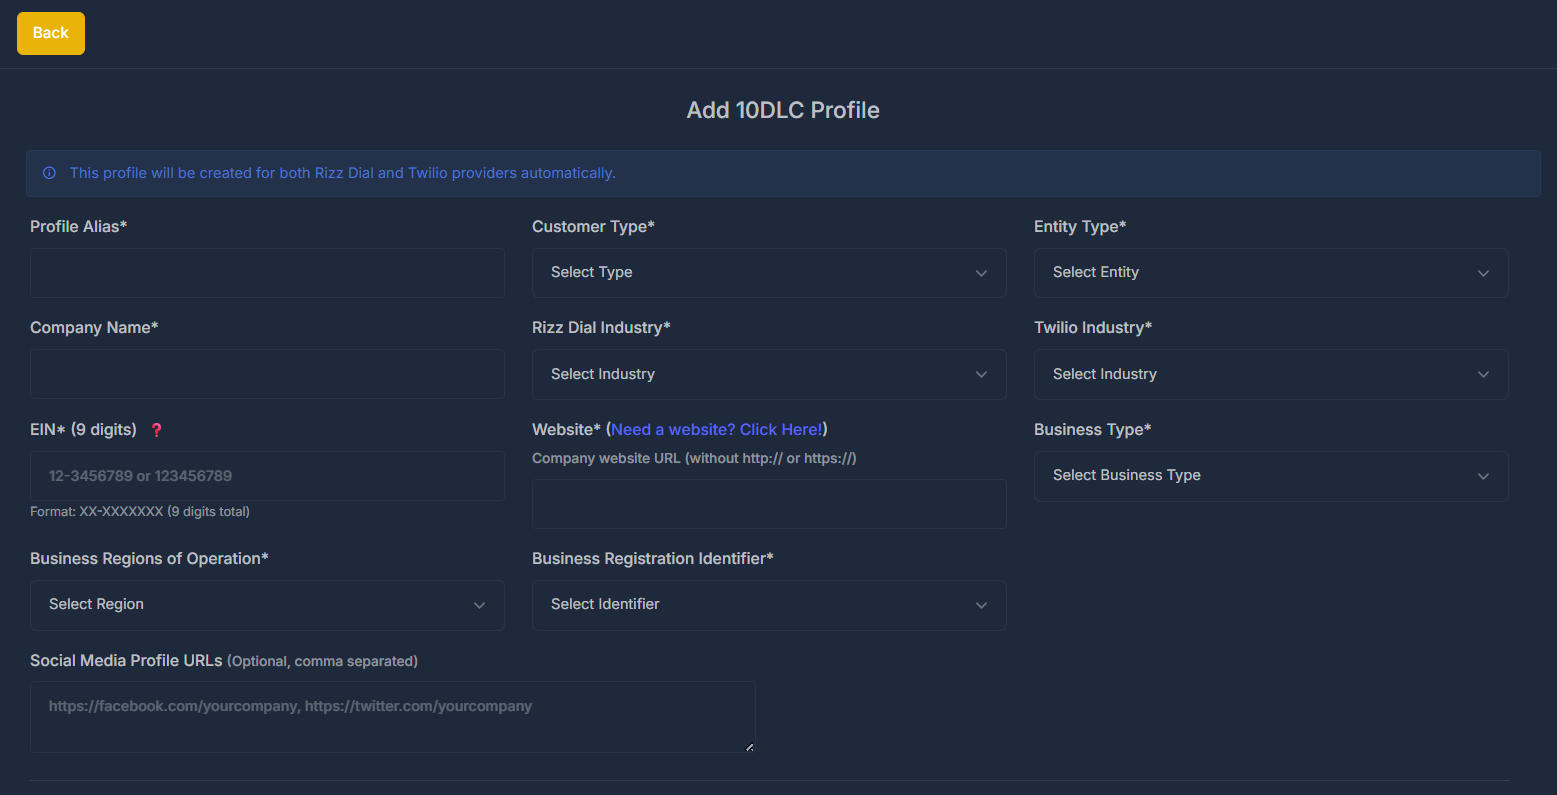Click the Social Media Profile URLs textarea

(x=392, y=717)
